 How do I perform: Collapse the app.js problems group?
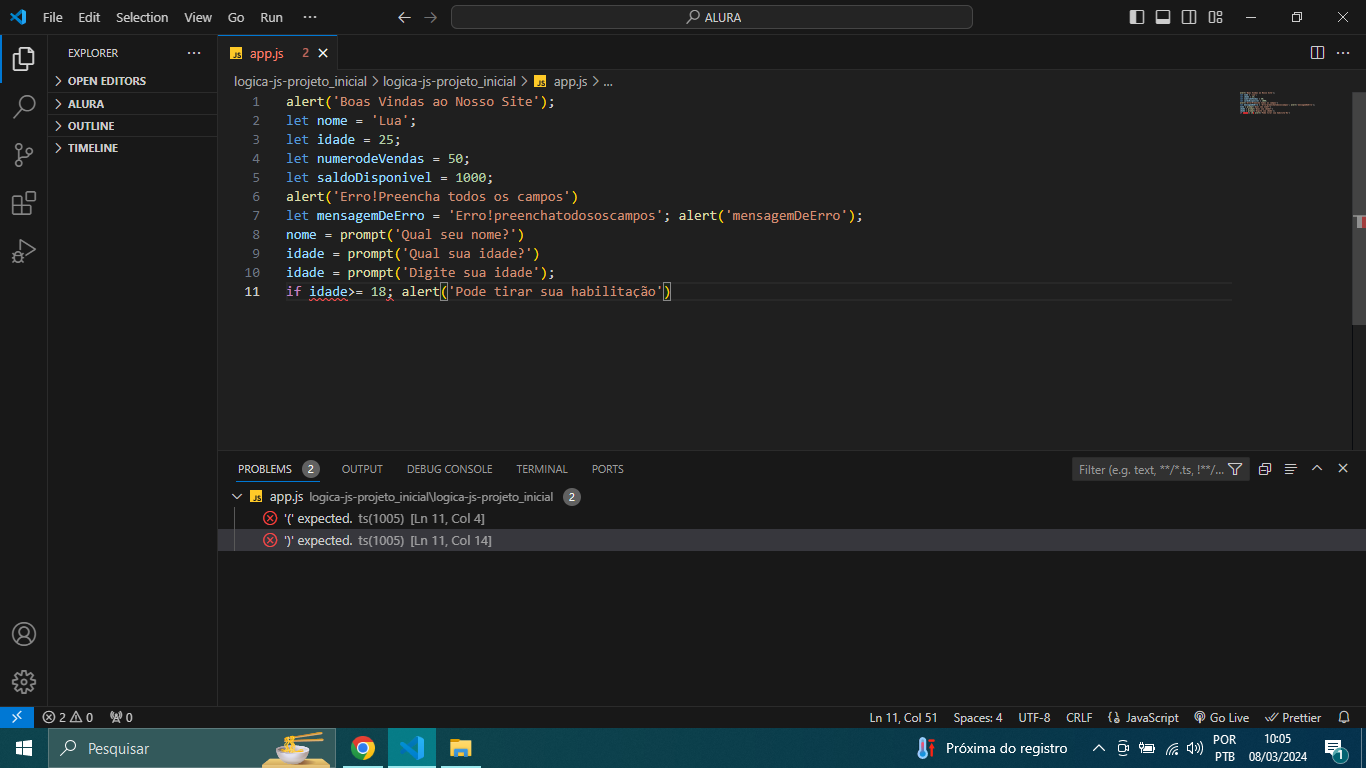237,497
